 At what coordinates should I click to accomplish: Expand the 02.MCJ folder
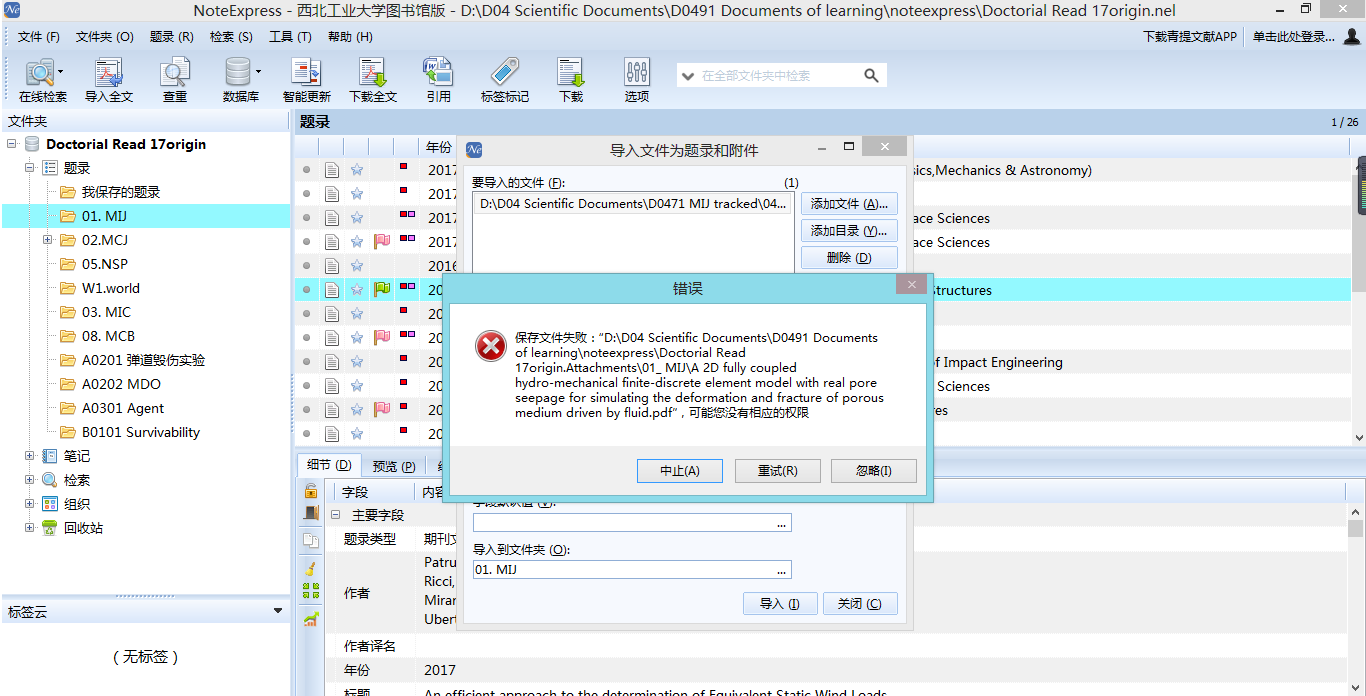(x=48, y=240)
